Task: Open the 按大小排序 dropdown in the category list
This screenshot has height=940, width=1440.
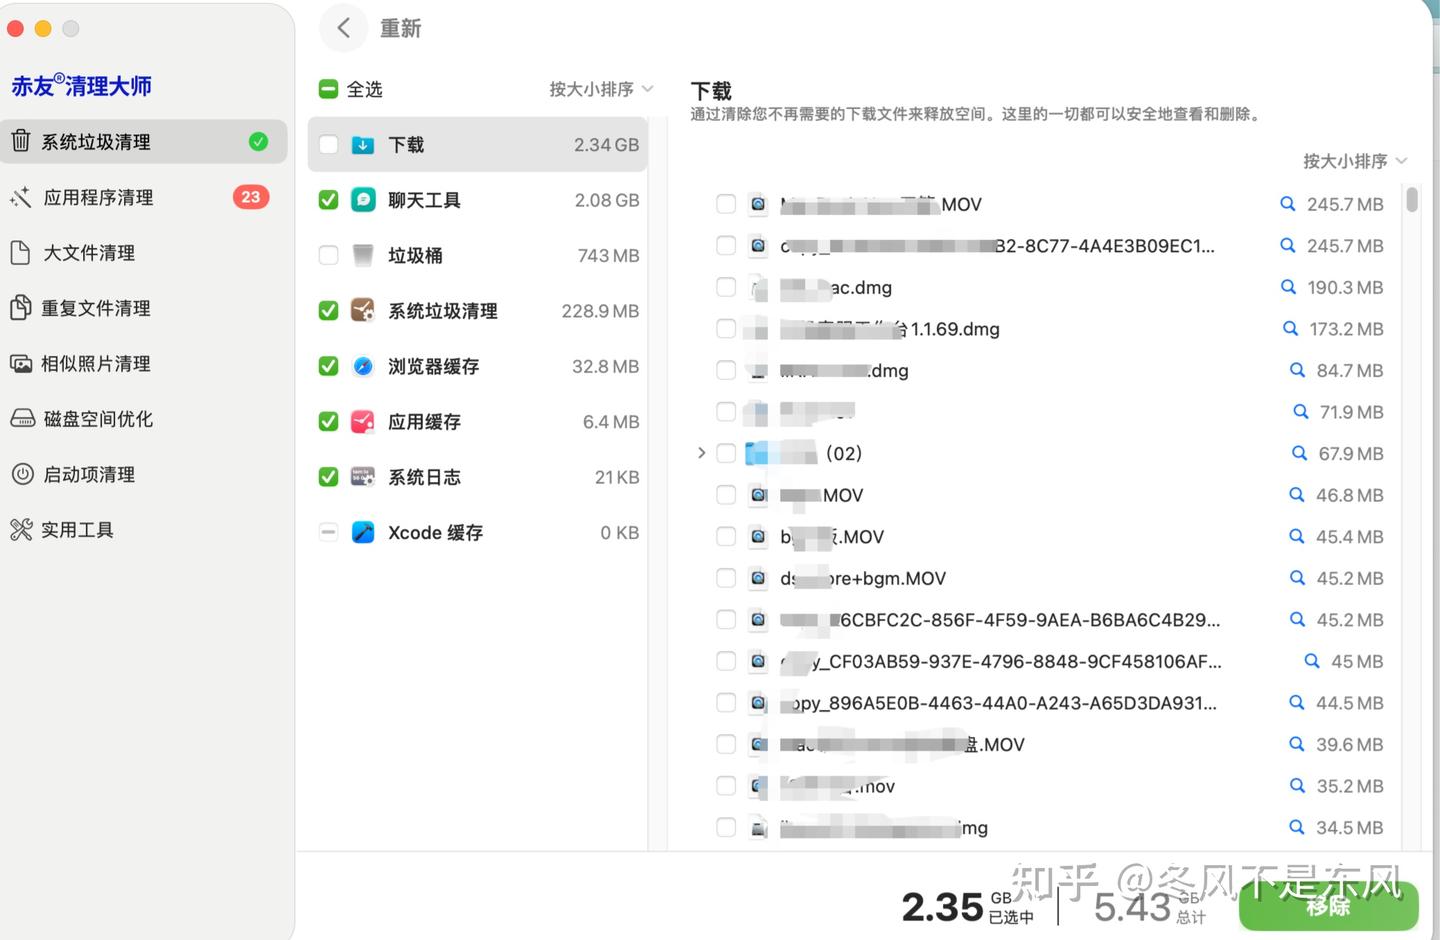Action: [601, 89]
